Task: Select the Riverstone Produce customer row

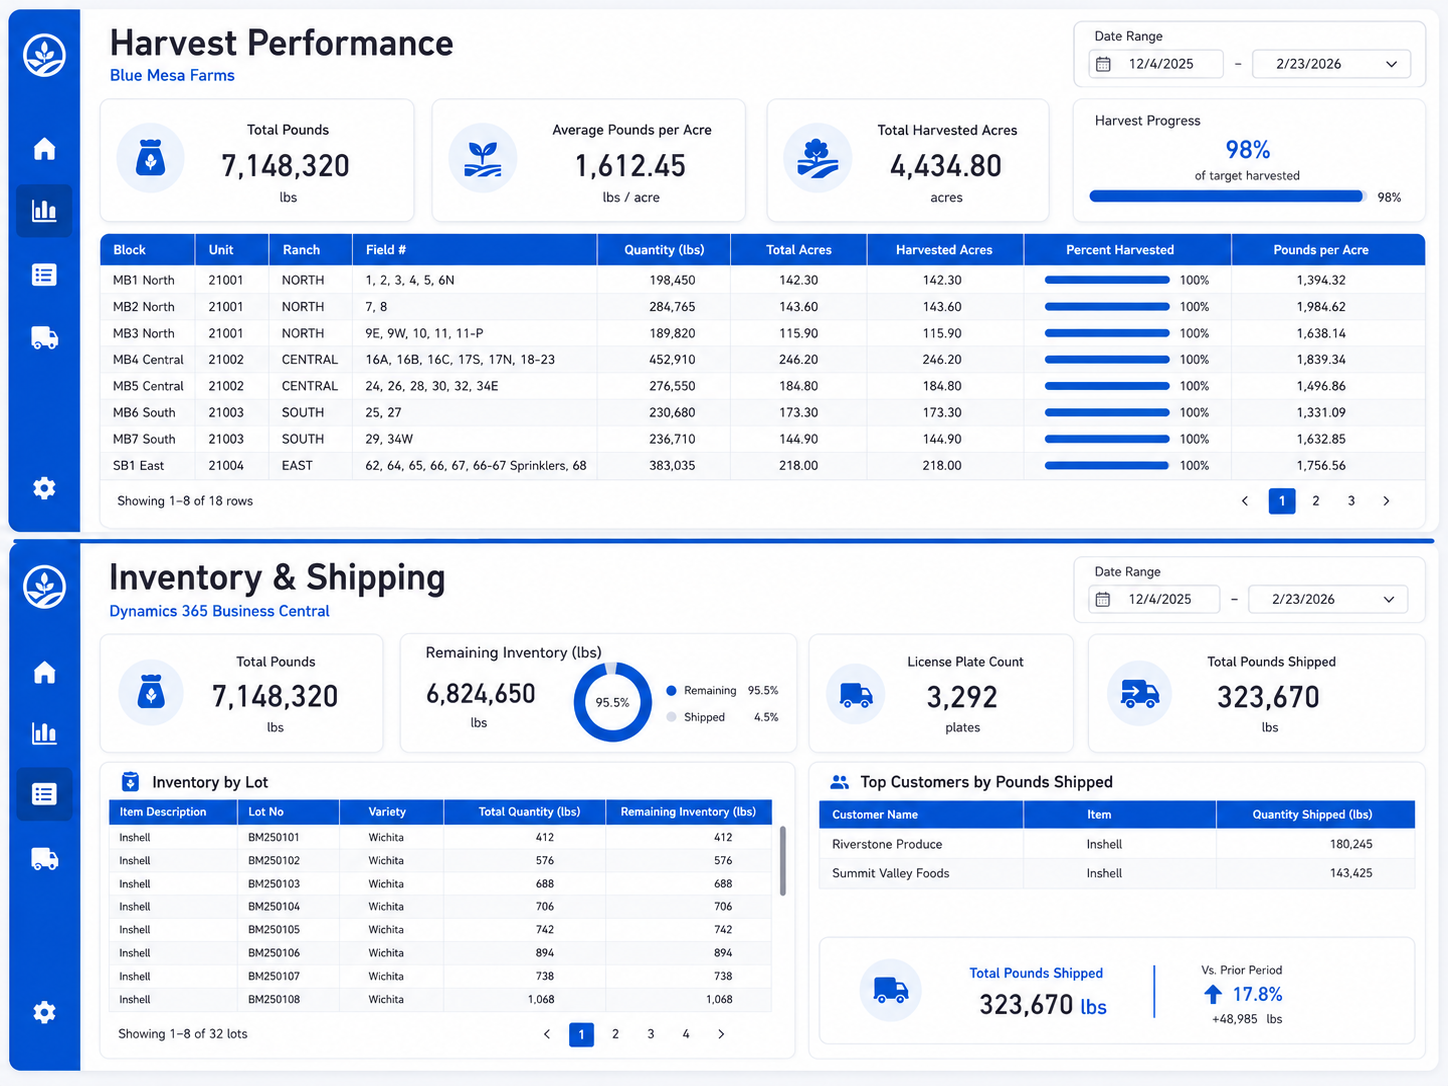Action: 1117,844
